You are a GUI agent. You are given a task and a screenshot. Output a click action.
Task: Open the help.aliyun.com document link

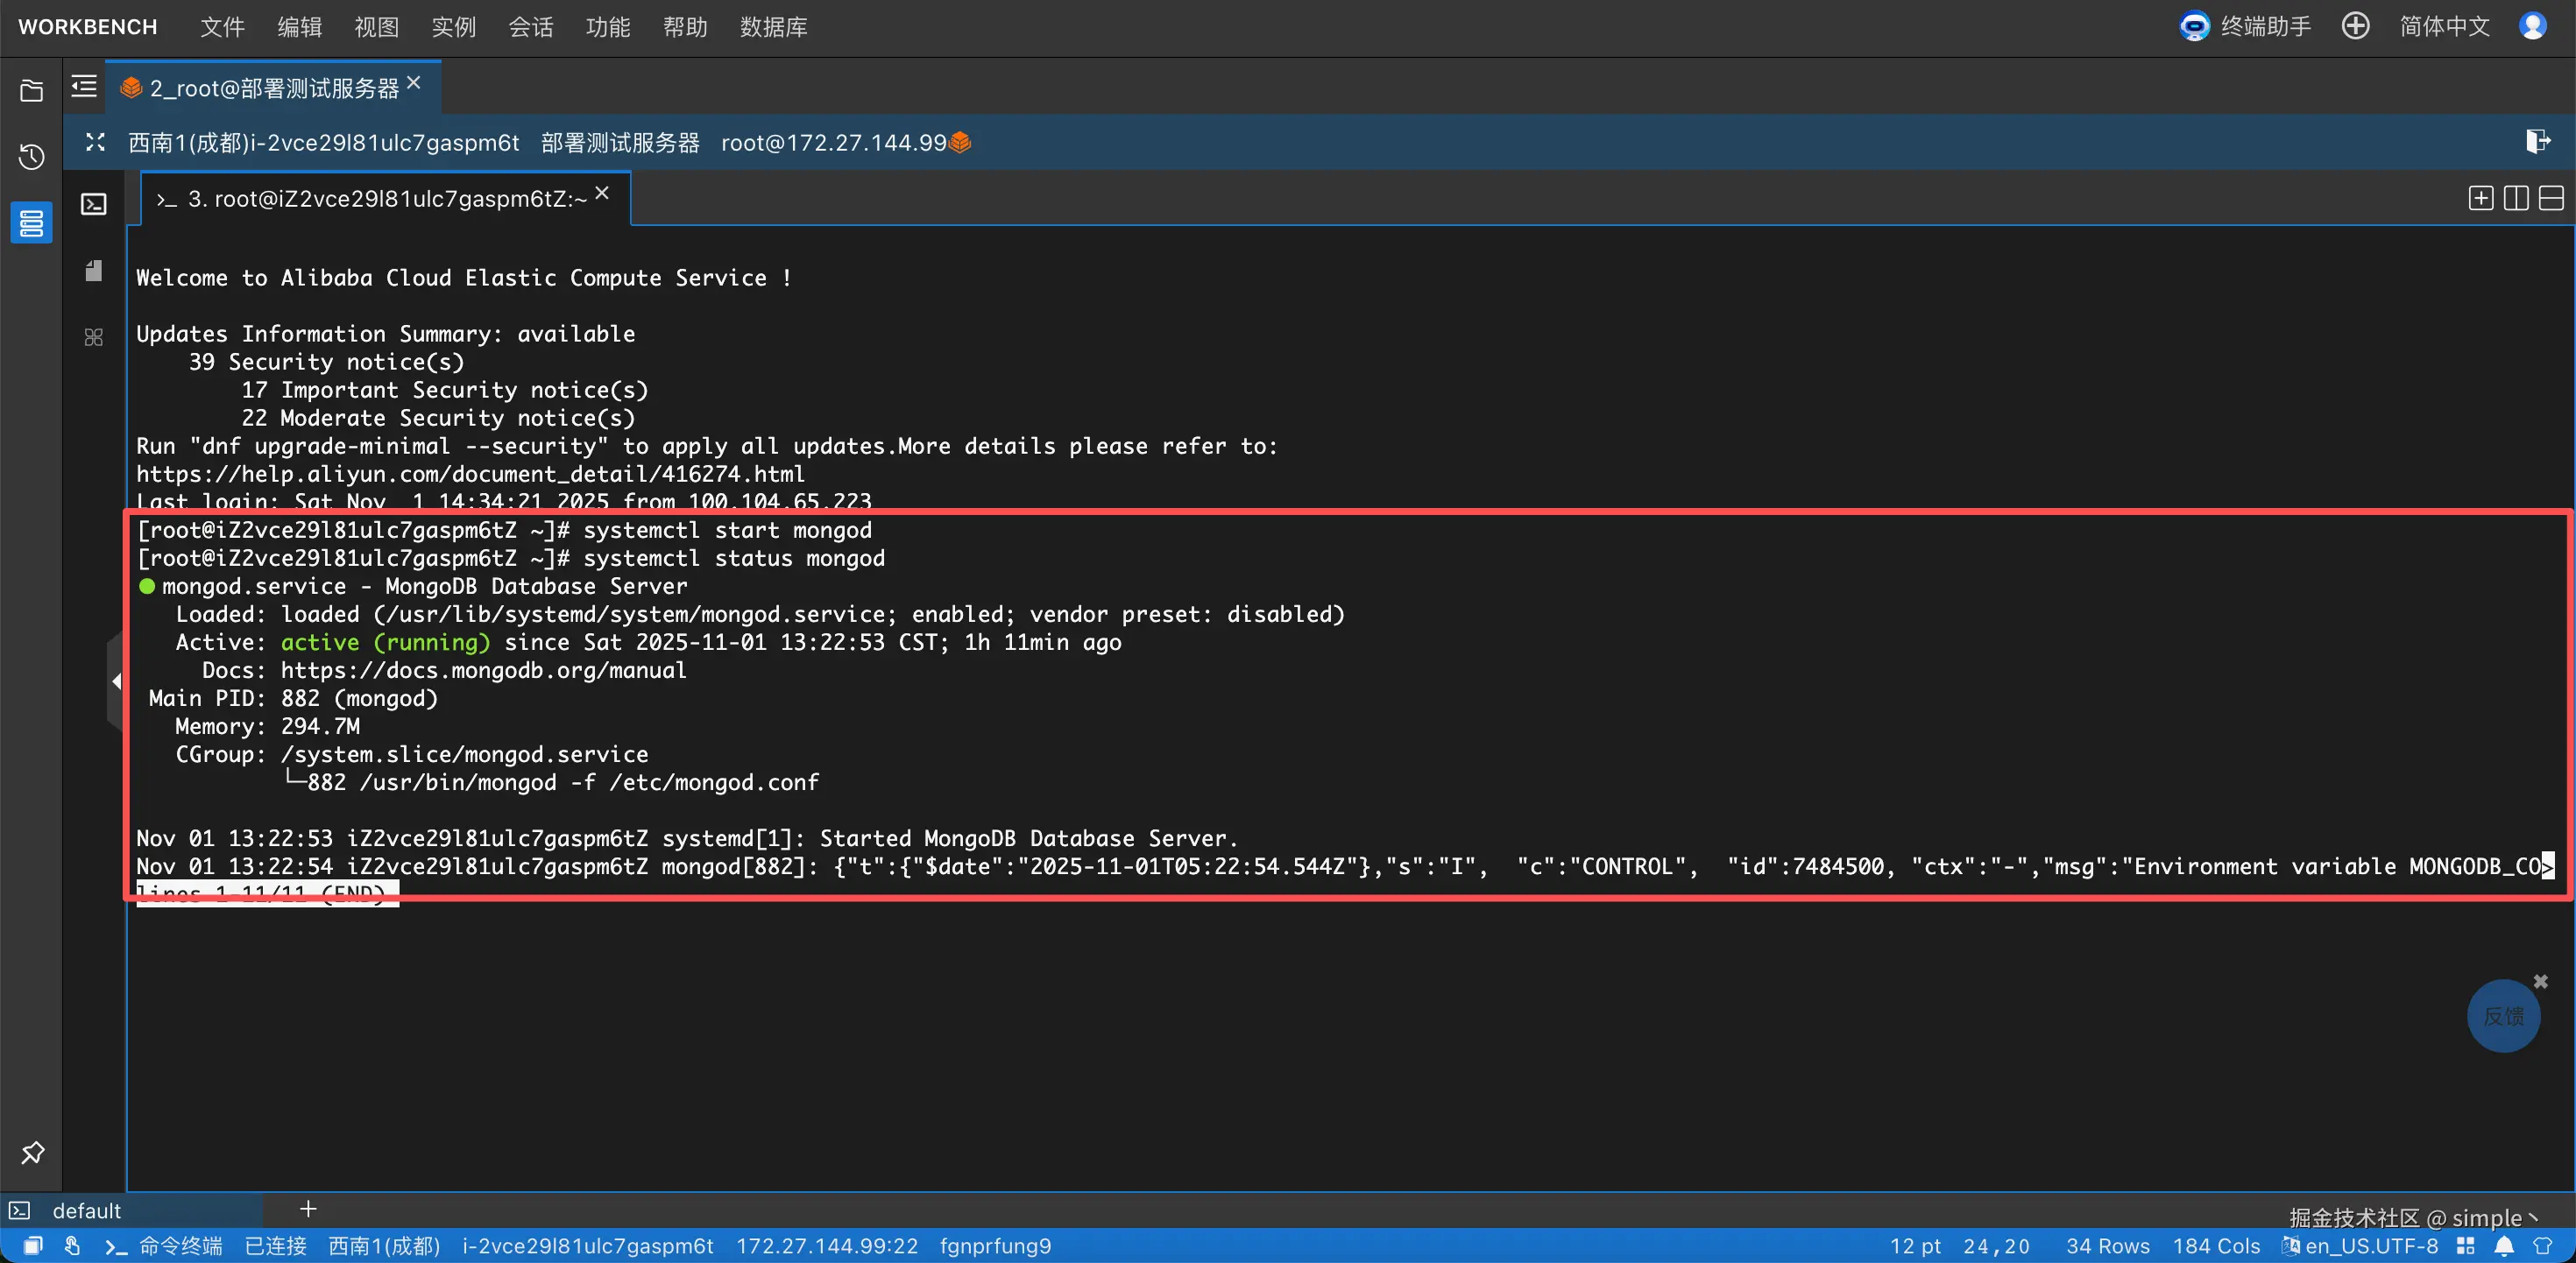pyautogui.click(x=470, y=474)
